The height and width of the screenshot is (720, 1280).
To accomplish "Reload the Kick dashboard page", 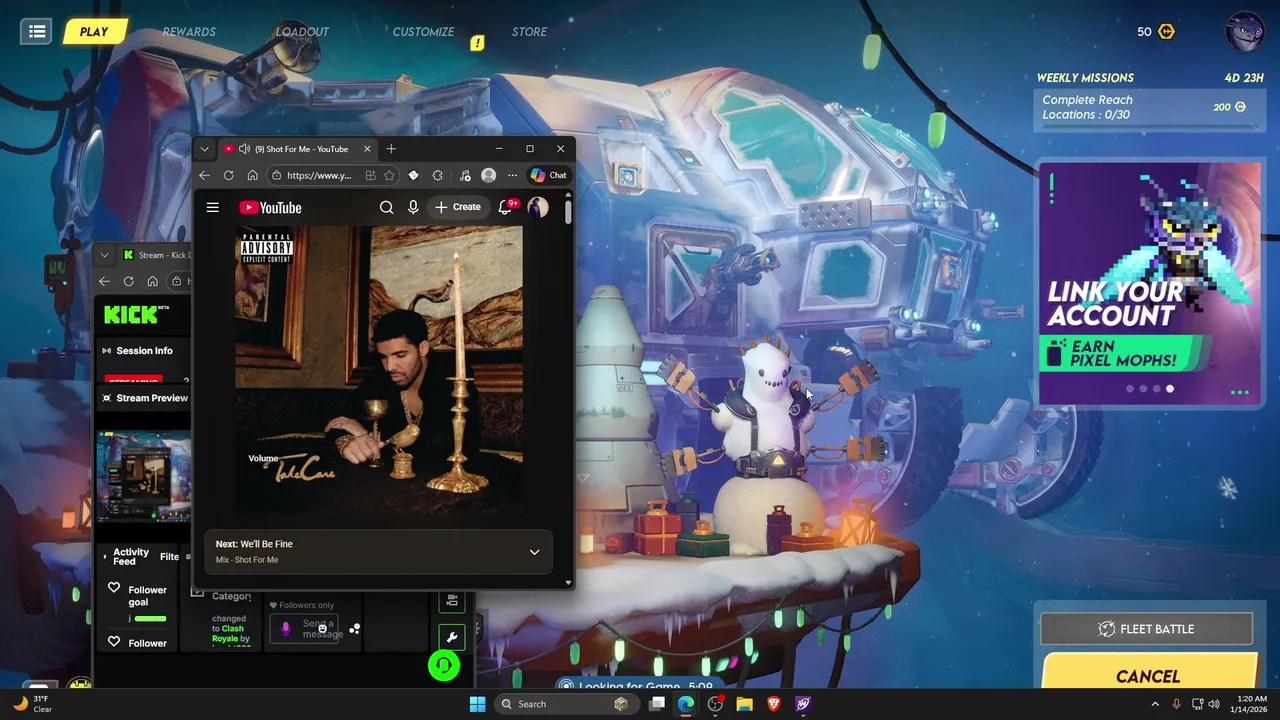I will coord(128,281).
